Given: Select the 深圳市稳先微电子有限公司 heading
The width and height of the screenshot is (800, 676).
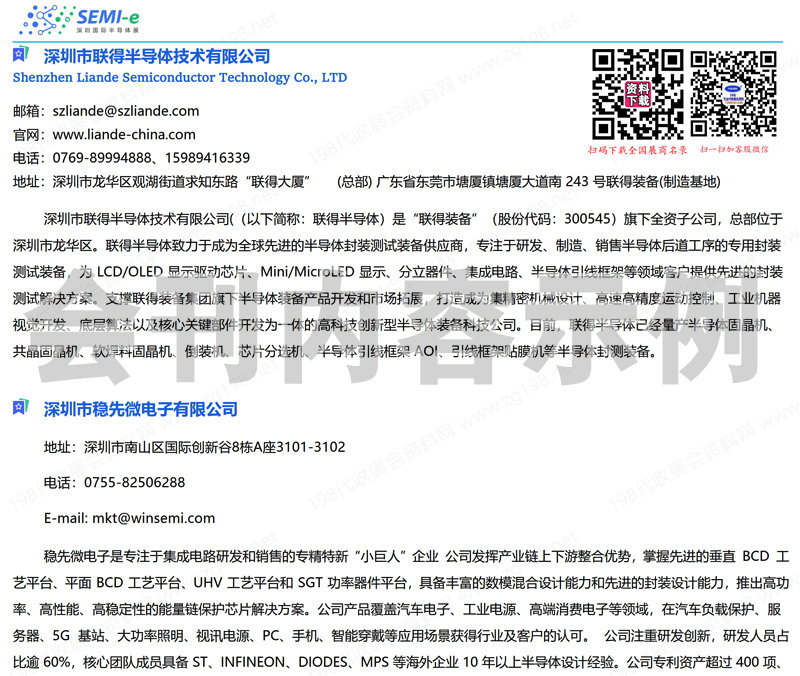Looking at the screenshot, I should tap(141, 409).
